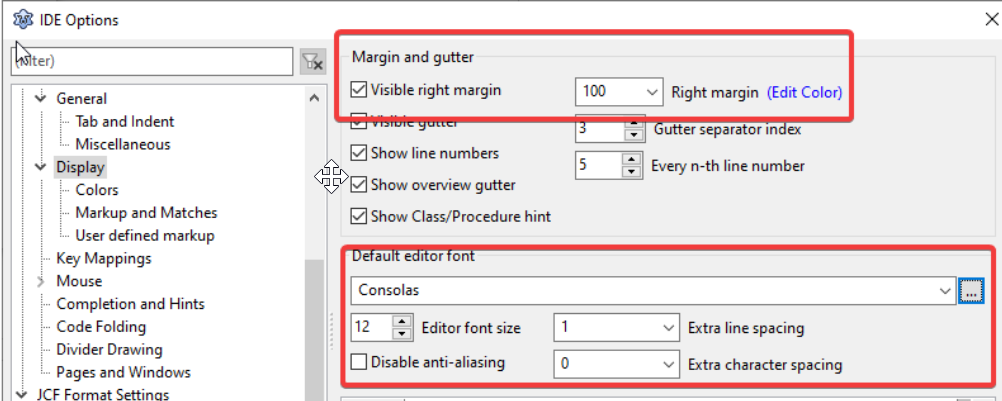Select Colors under Display
Viewport: 1002px width, 401px height.
click(96, 190)
